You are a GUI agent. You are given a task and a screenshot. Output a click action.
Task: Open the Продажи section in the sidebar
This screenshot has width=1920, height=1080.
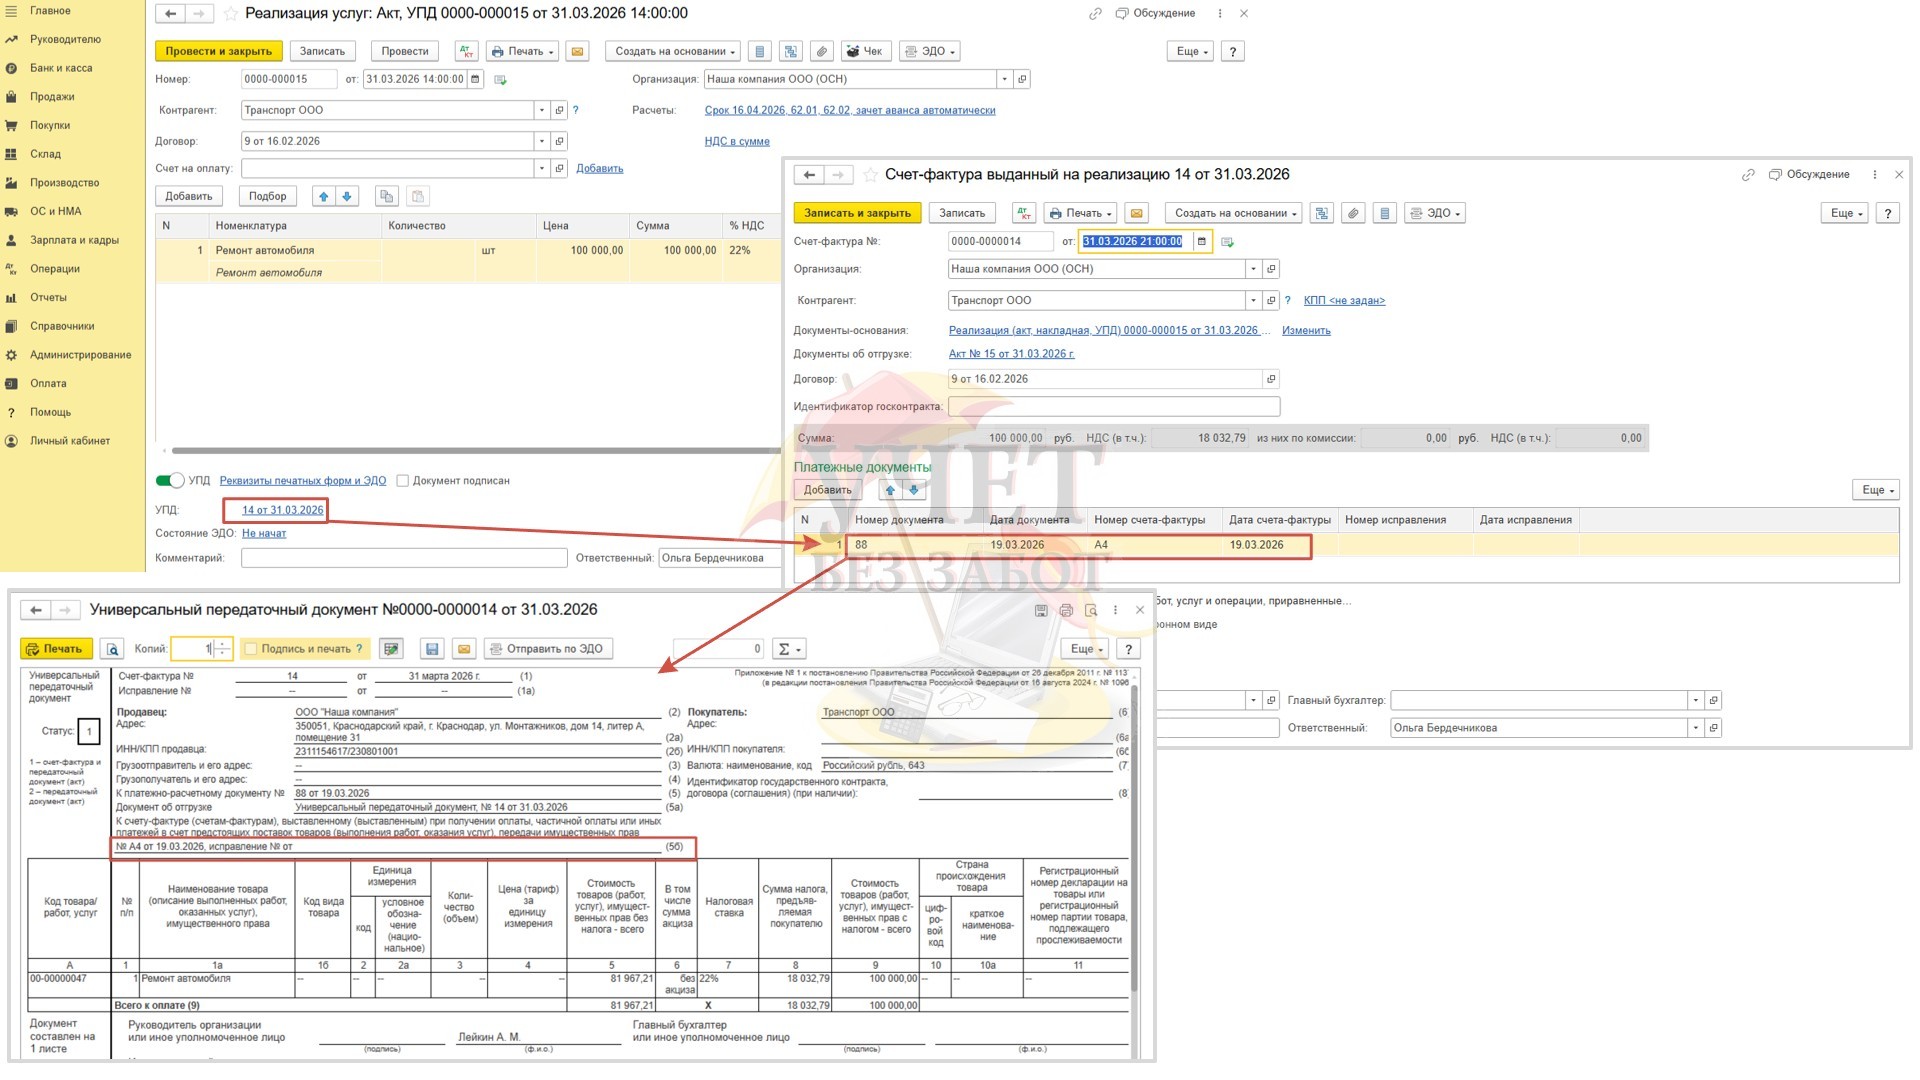tap(52, 97)
